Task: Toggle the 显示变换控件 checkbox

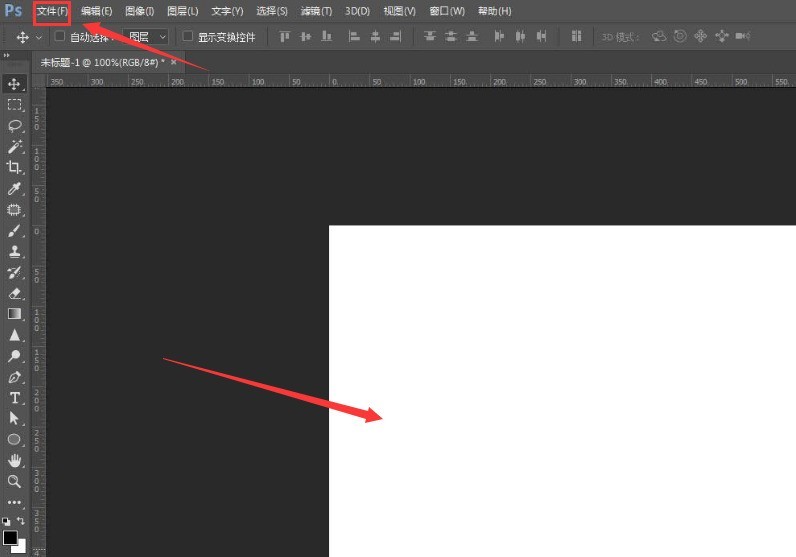Action: (188, 36)
